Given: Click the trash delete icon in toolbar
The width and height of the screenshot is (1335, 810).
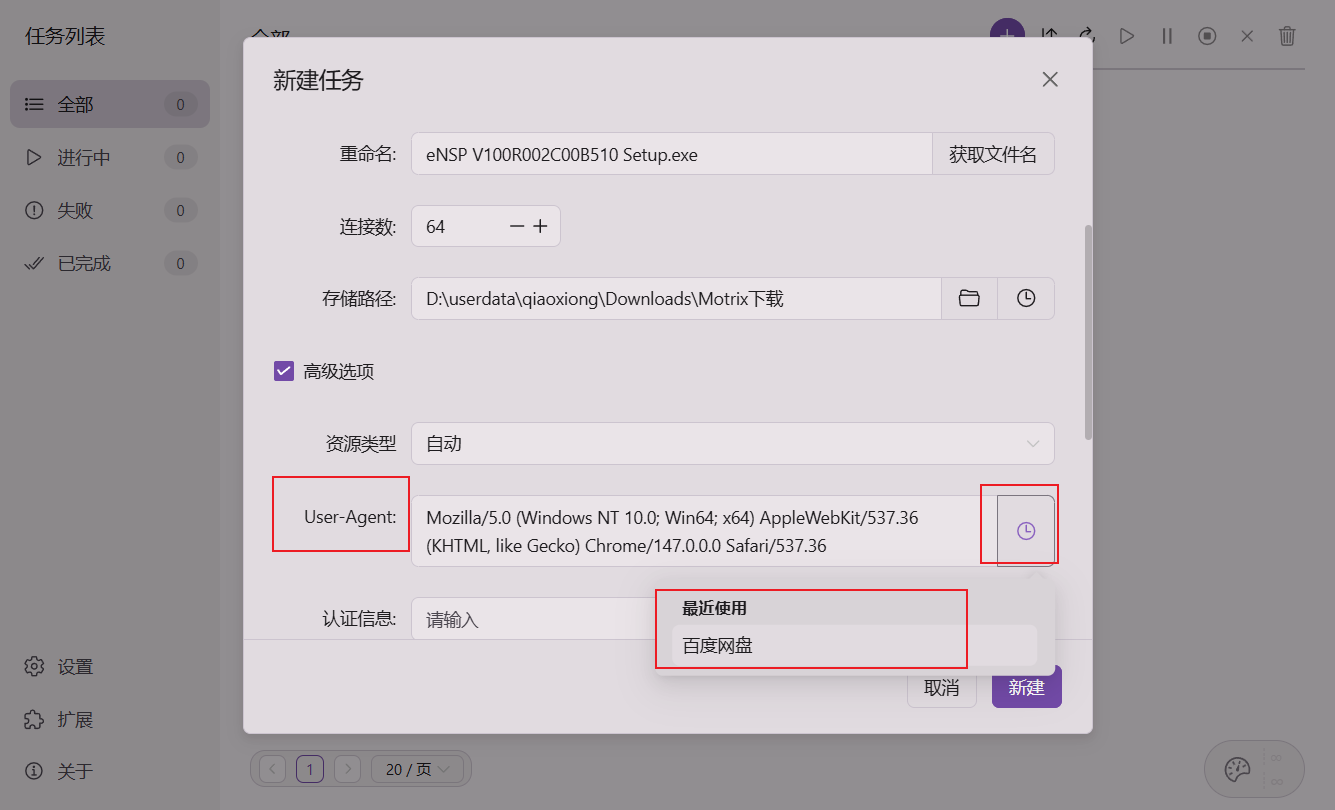Looking at the screenshot, I should click(1287, 36).
